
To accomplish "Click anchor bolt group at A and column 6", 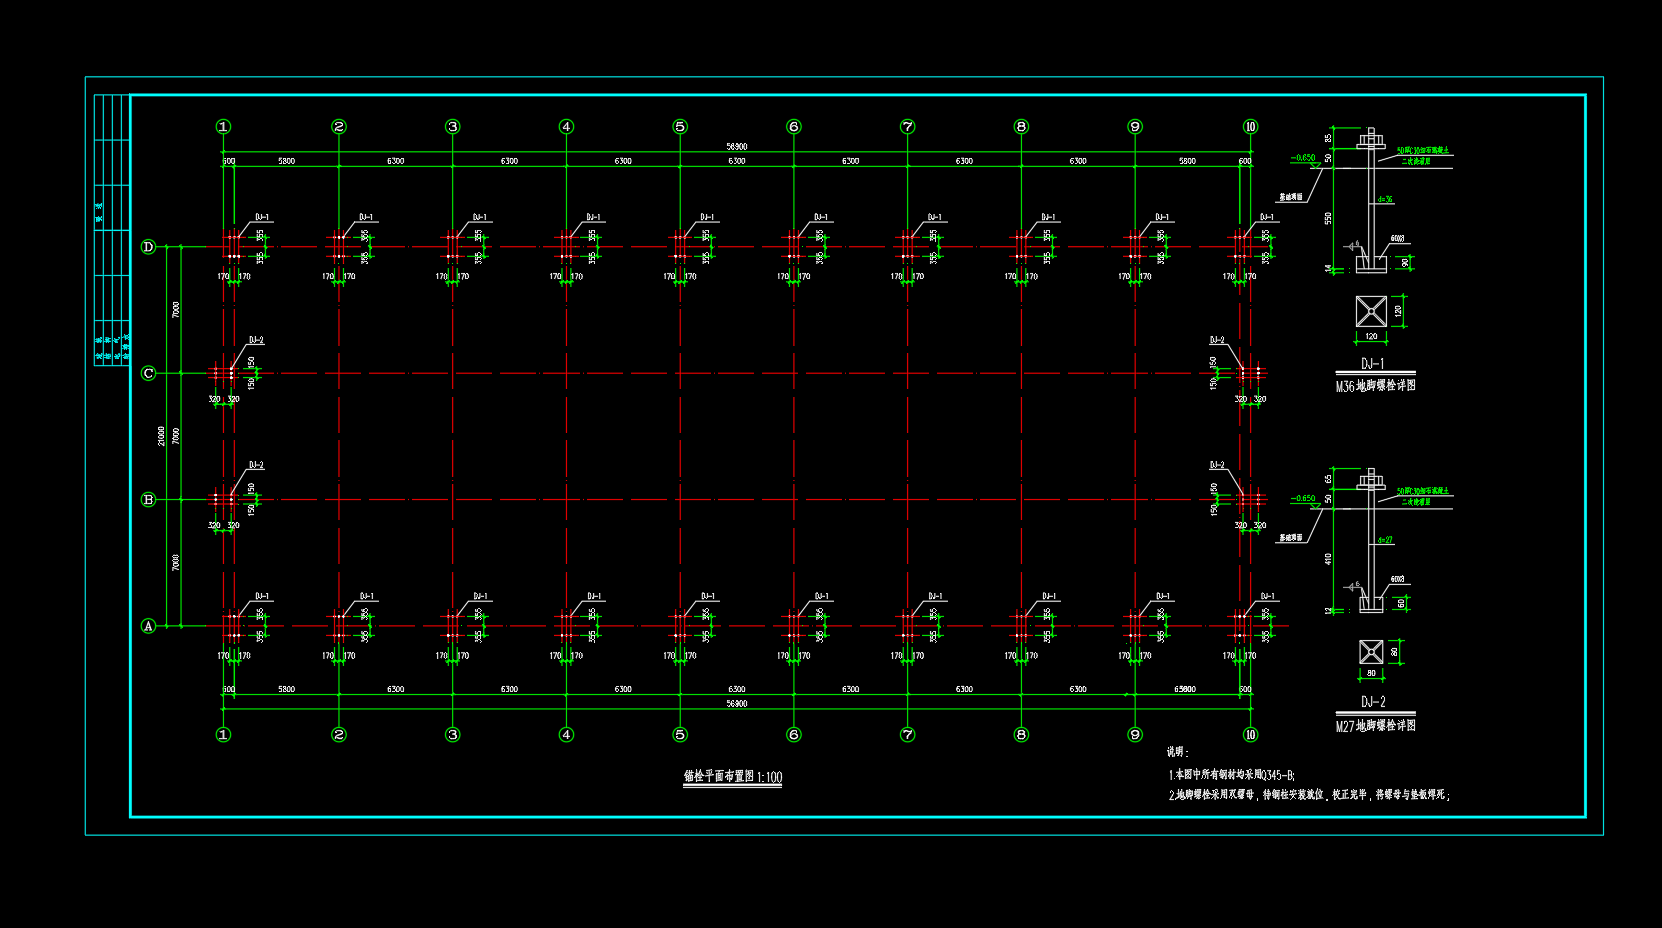I will (794, 626).
